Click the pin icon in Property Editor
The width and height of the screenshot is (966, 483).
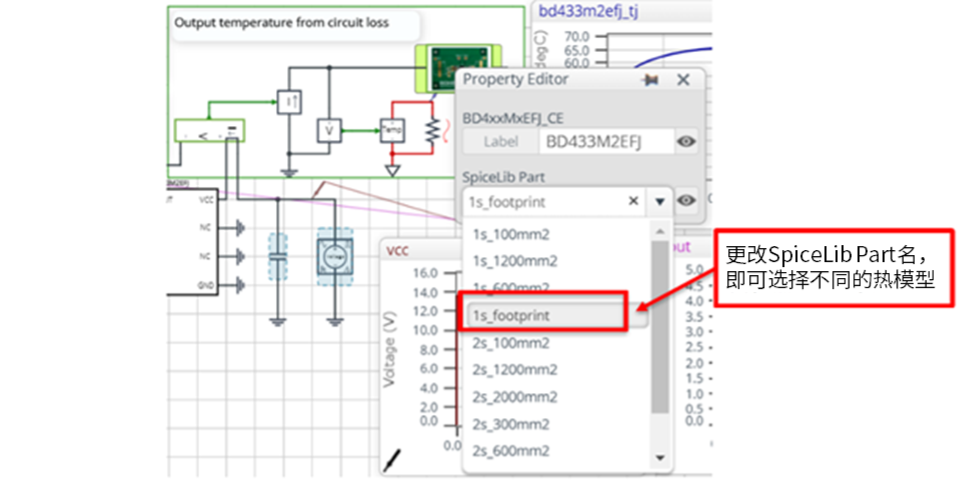650,80
